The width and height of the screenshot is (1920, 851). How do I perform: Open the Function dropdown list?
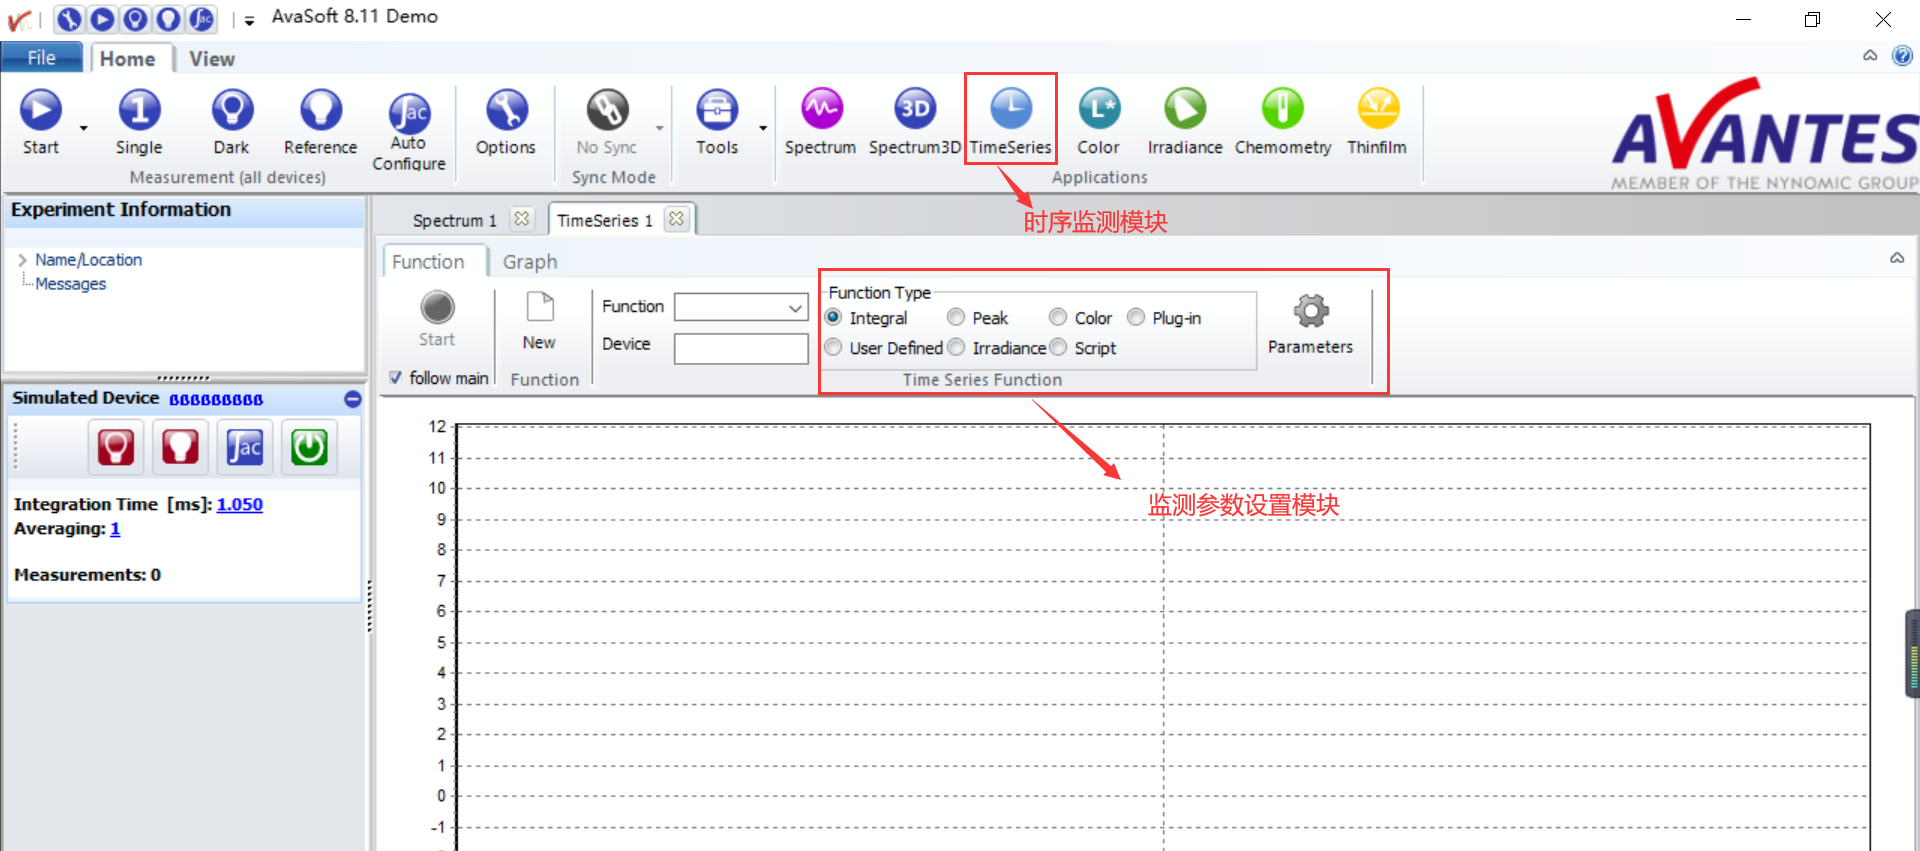click(x=796, y=307)
